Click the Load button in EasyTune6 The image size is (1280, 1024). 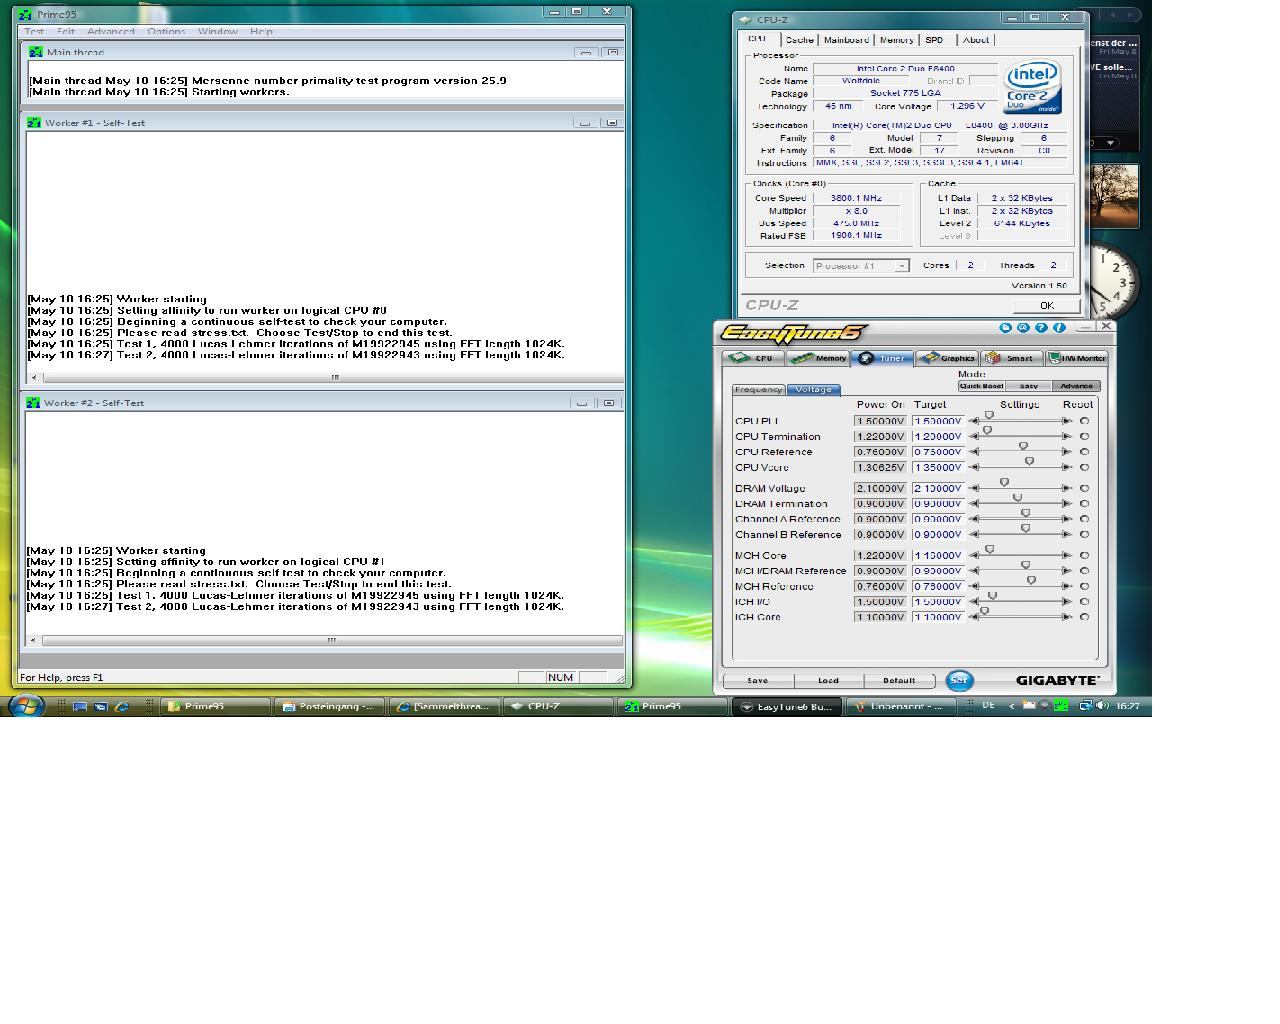tap(828, 681)
